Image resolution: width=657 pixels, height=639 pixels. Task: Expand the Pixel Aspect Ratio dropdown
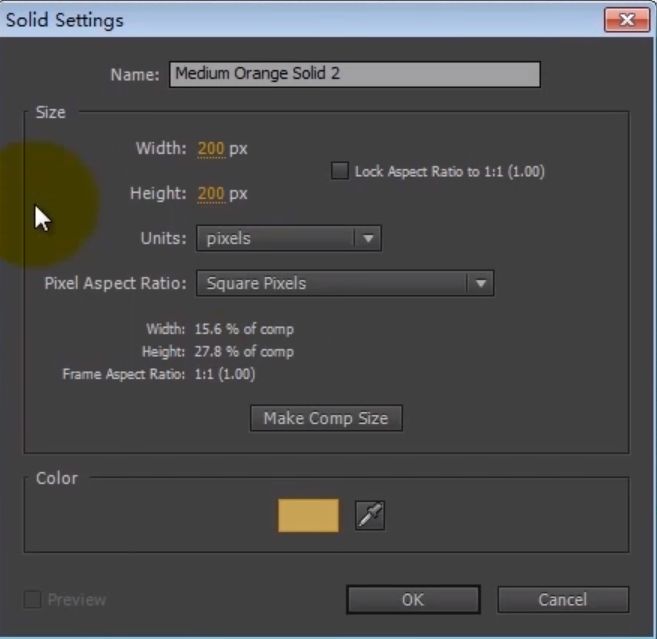point(345,283)
